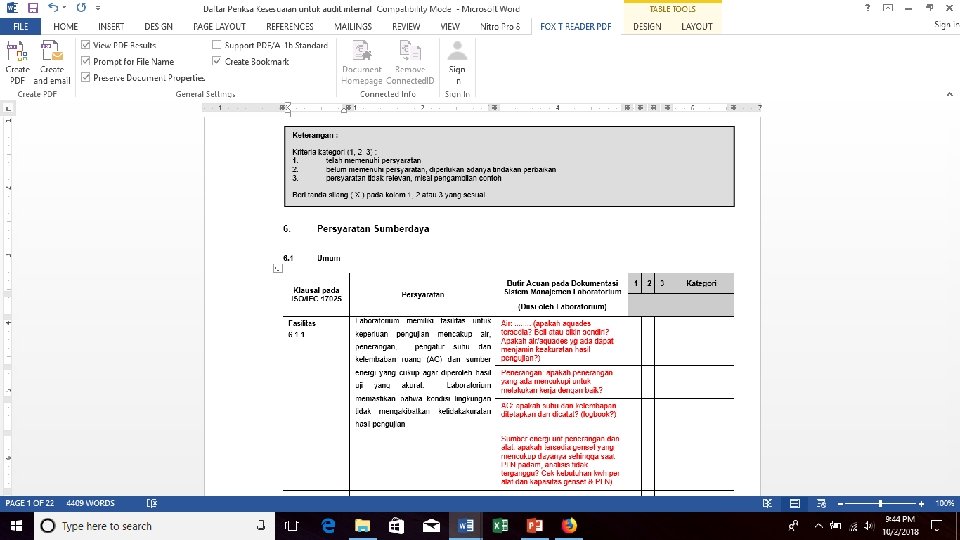Toggle Preserve Document Properties checkbox

pyautogui.click(x=86, y=77)
